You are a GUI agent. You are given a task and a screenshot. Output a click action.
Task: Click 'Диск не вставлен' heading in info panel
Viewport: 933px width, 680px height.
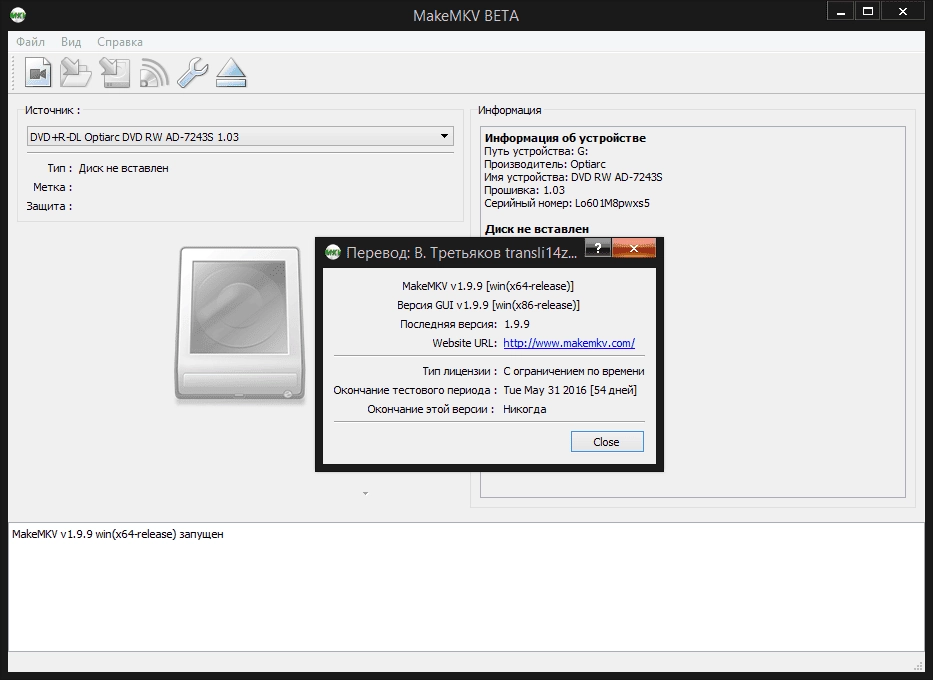[x=537, y=229]
